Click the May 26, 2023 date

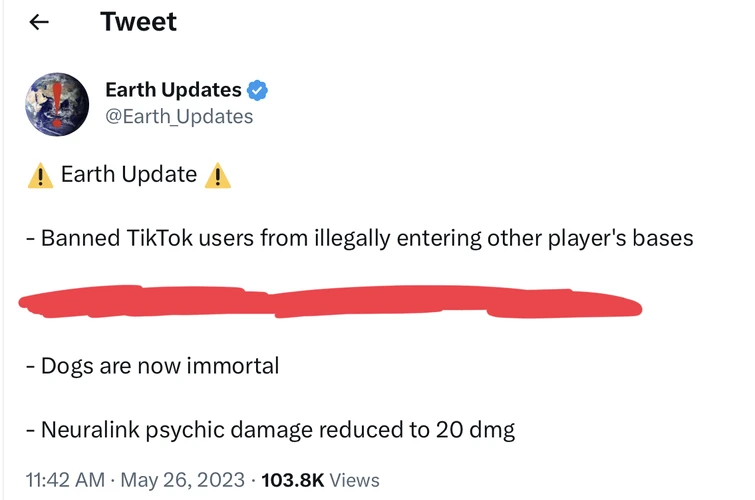click(183, 480)
